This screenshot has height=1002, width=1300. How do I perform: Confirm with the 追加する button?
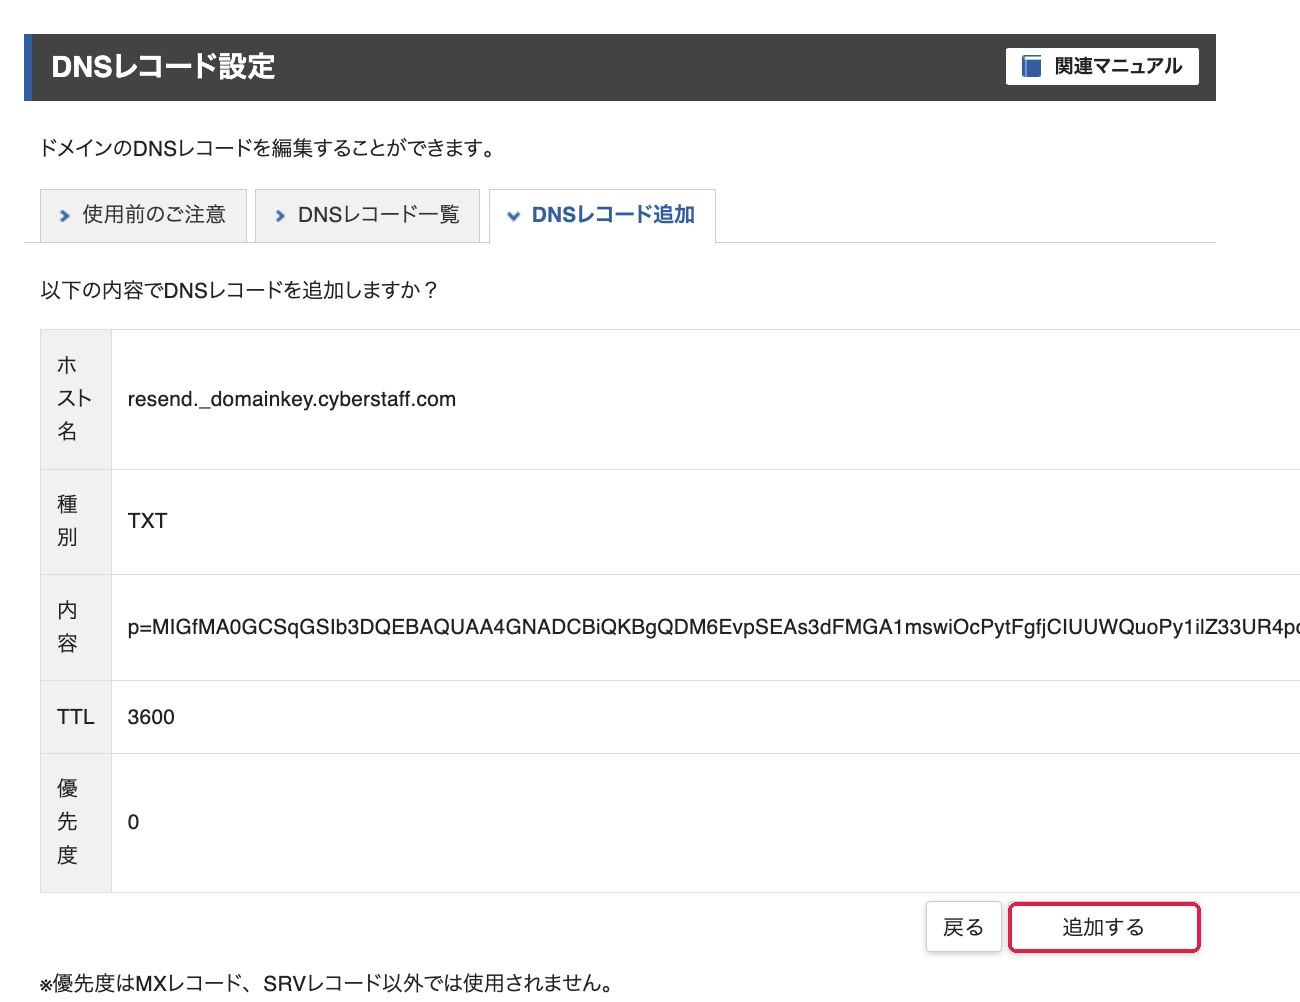[x=1104, y=927]
